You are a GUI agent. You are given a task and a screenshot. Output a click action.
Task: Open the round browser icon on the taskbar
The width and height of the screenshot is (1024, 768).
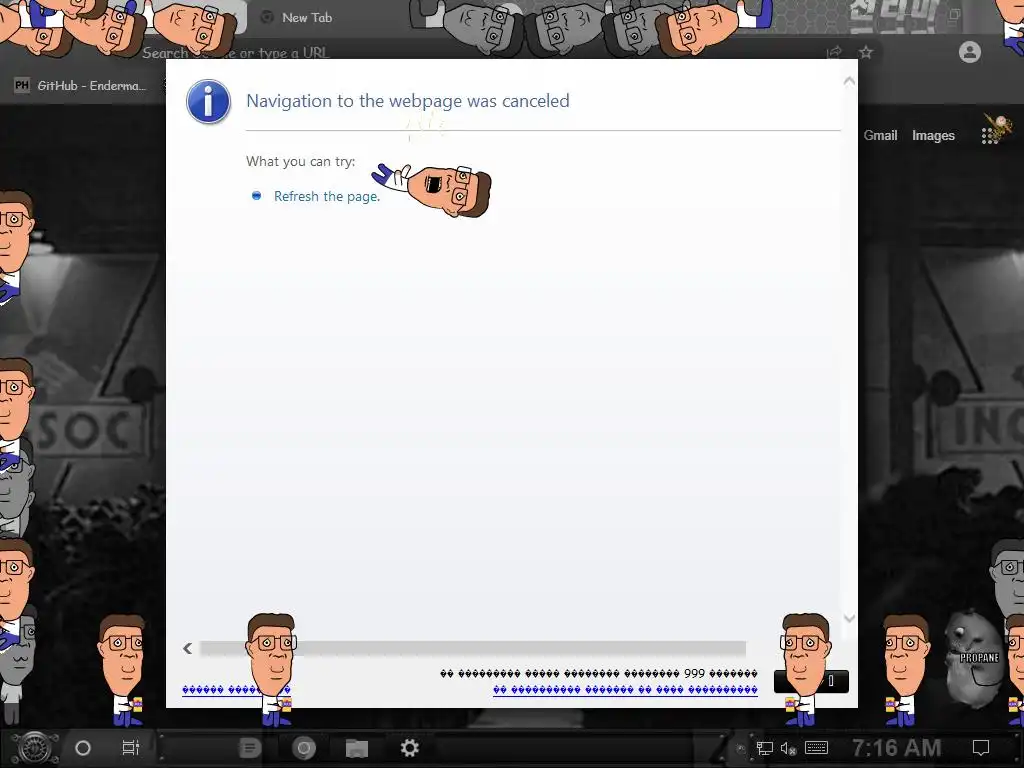click(303, 748)
